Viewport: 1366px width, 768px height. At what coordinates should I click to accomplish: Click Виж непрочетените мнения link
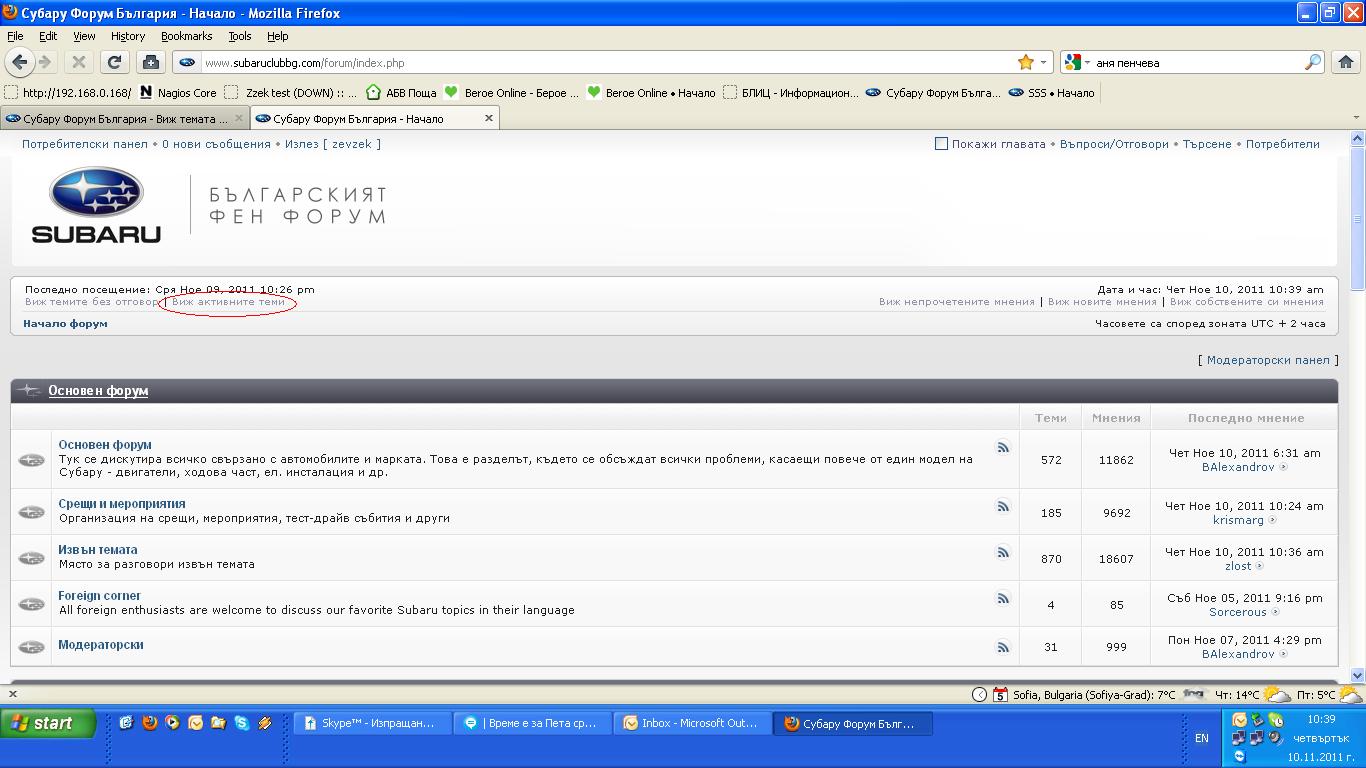pyautogui.click(x=957, y=301)
